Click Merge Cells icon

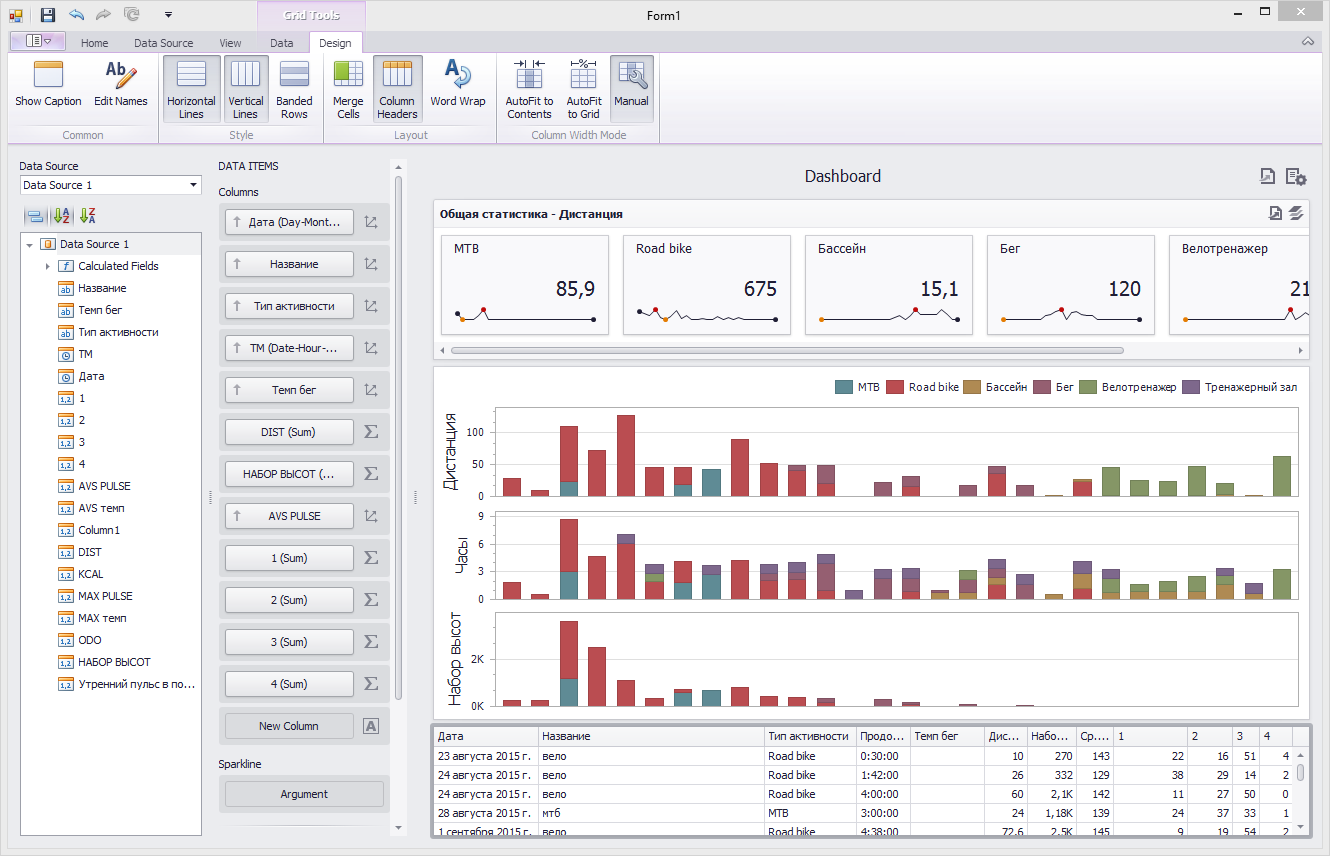(x=348, y=76)
